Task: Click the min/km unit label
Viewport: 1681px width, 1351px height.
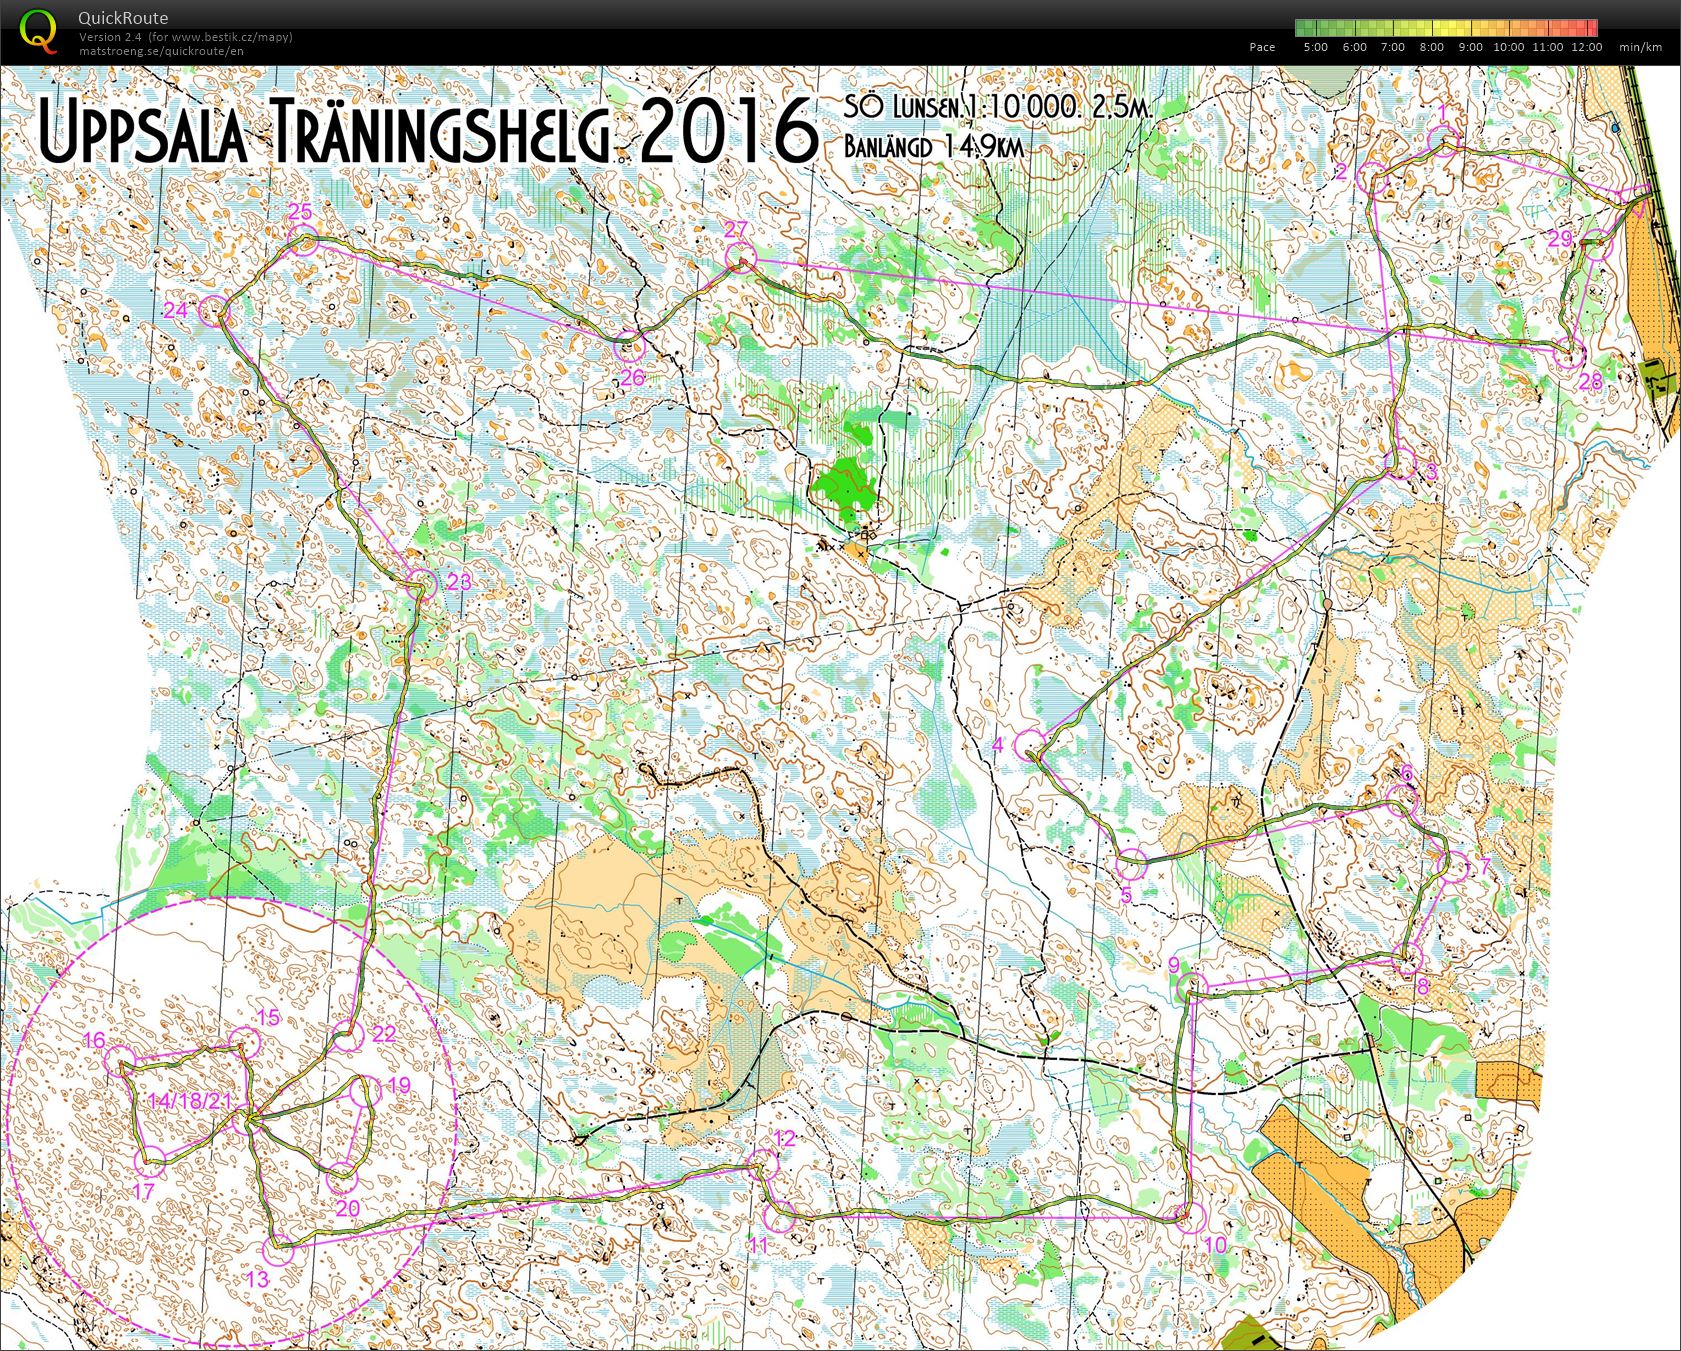Action: (1640, 47)
